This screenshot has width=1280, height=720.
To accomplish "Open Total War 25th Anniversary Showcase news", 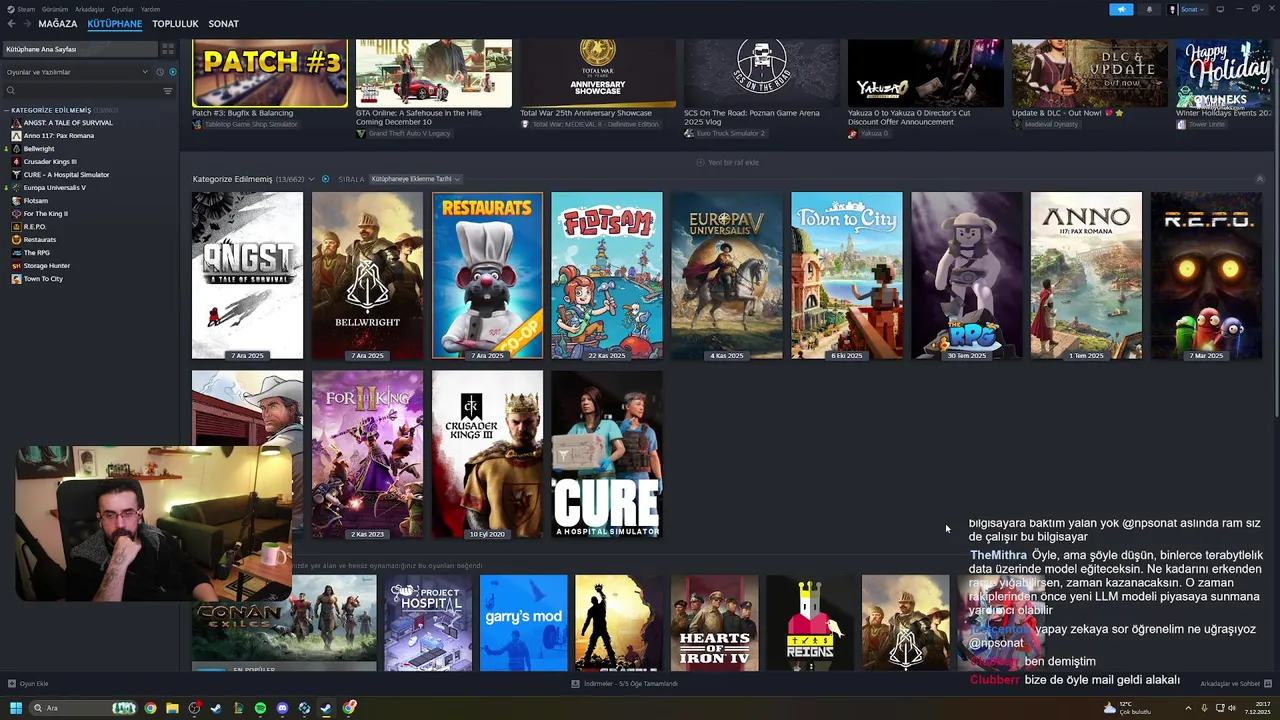I will (598, 73).
